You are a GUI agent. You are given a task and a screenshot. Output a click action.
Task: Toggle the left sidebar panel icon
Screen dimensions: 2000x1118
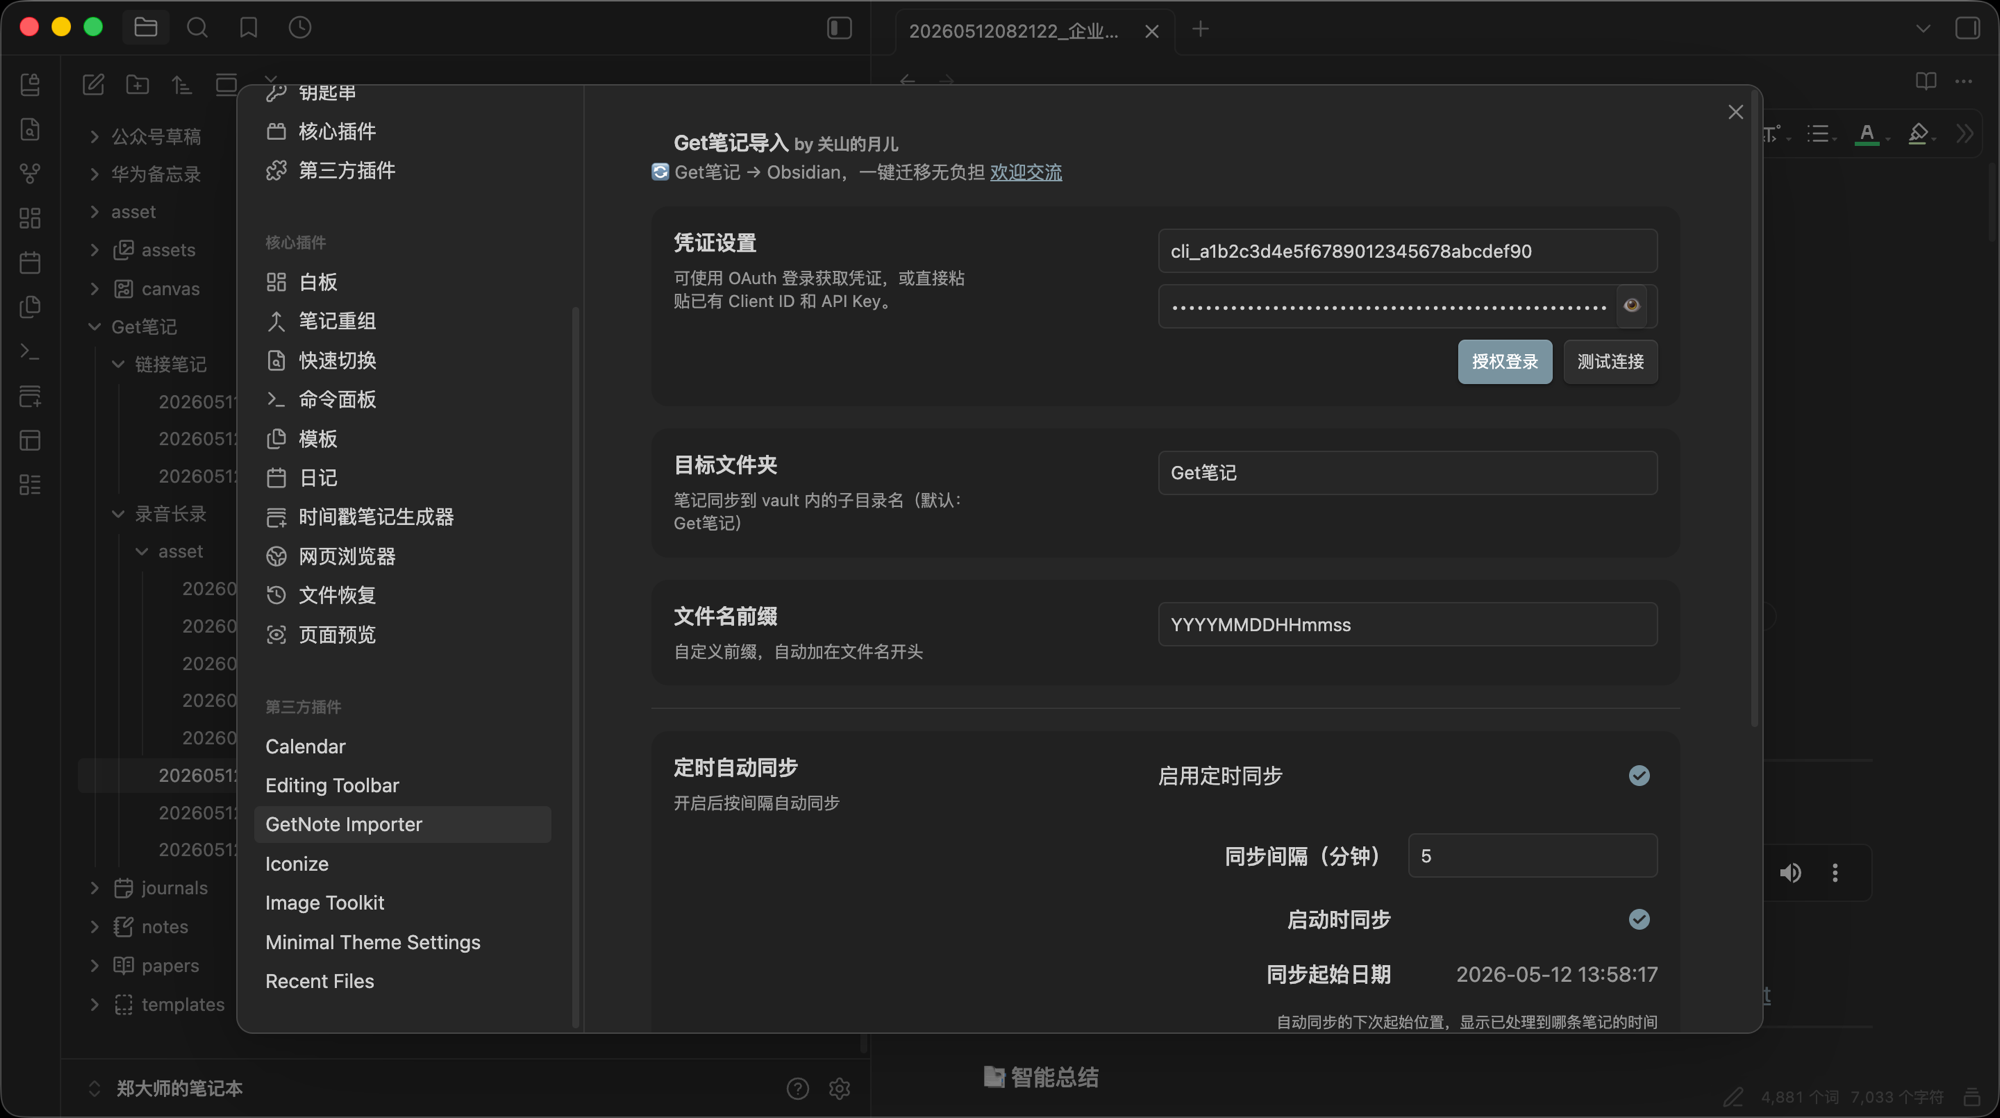point(839,28)
